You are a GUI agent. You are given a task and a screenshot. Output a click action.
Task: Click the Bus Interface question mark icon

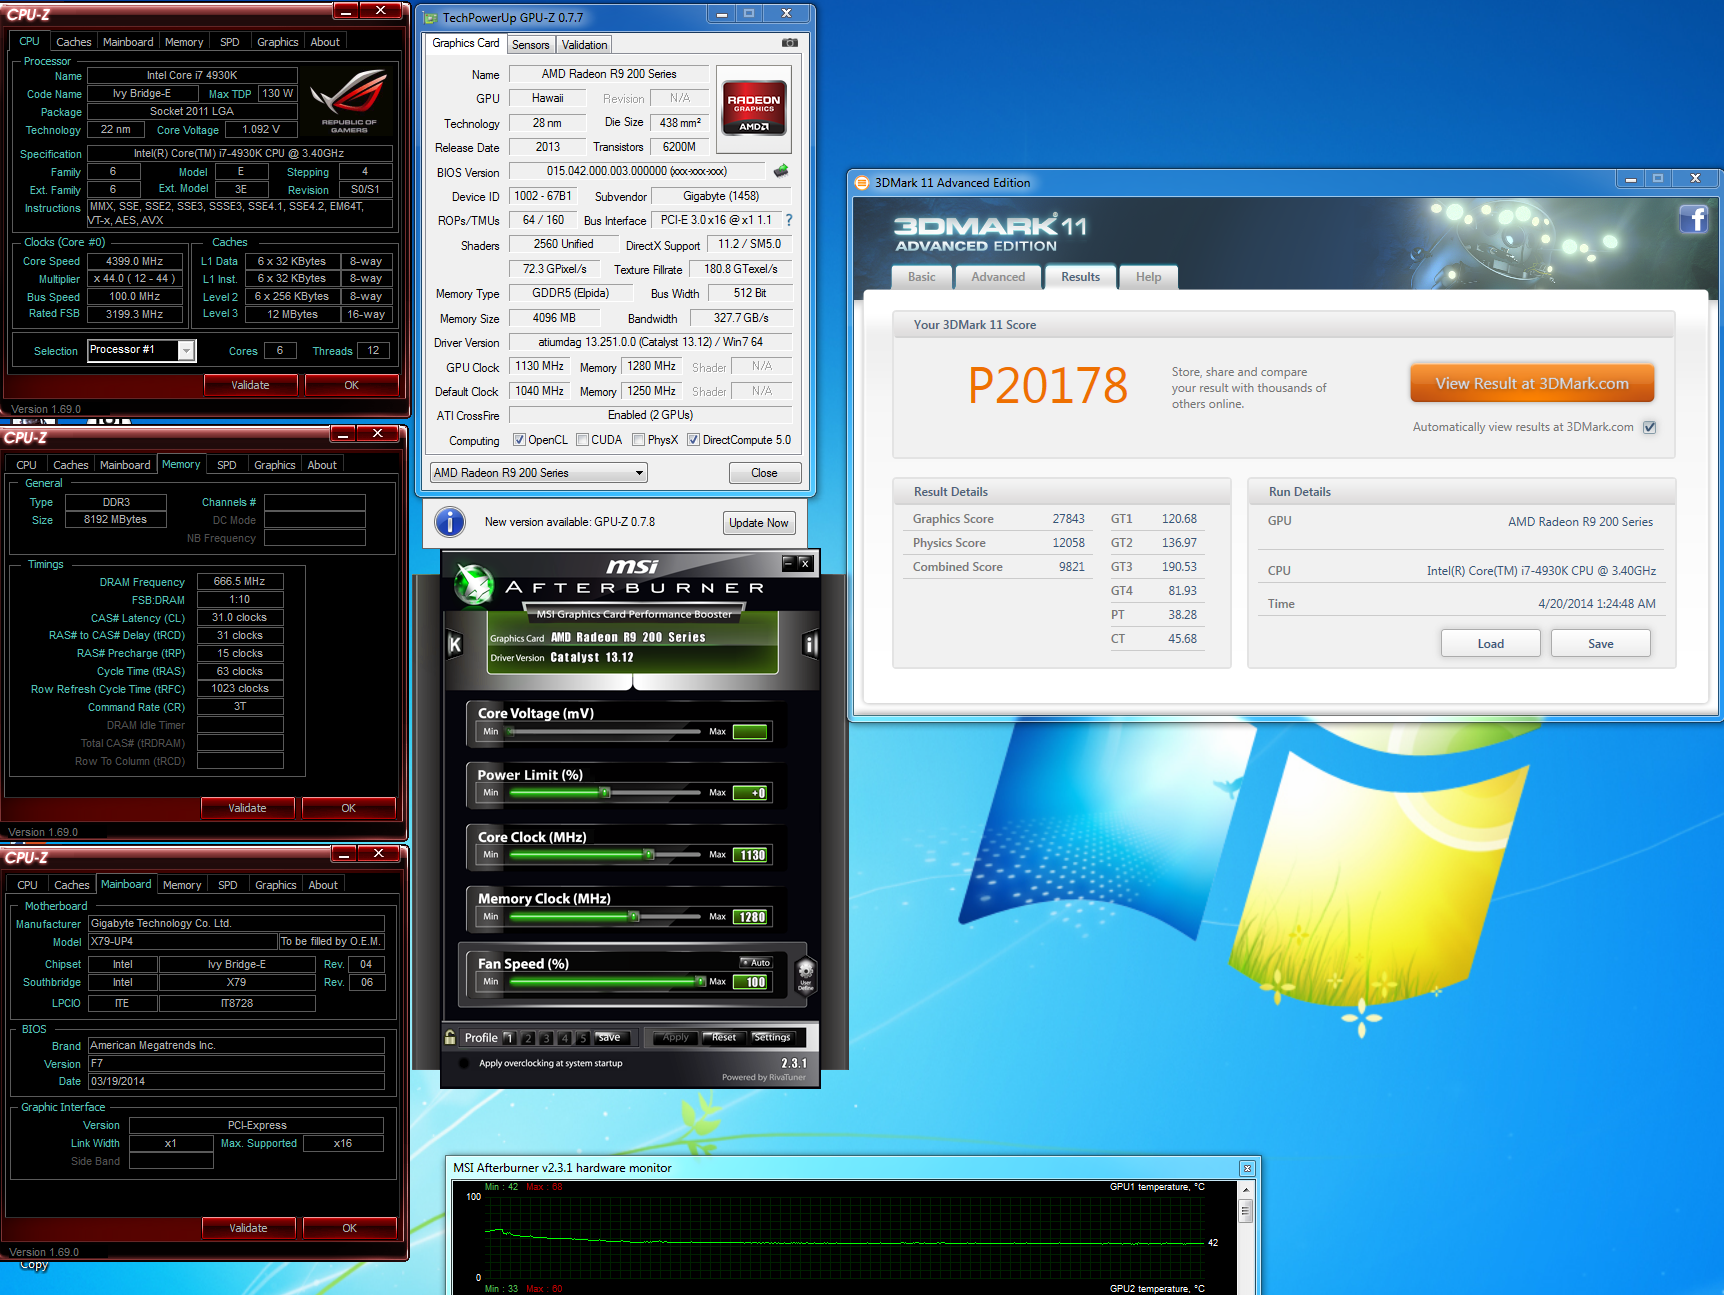click(789, 220)
